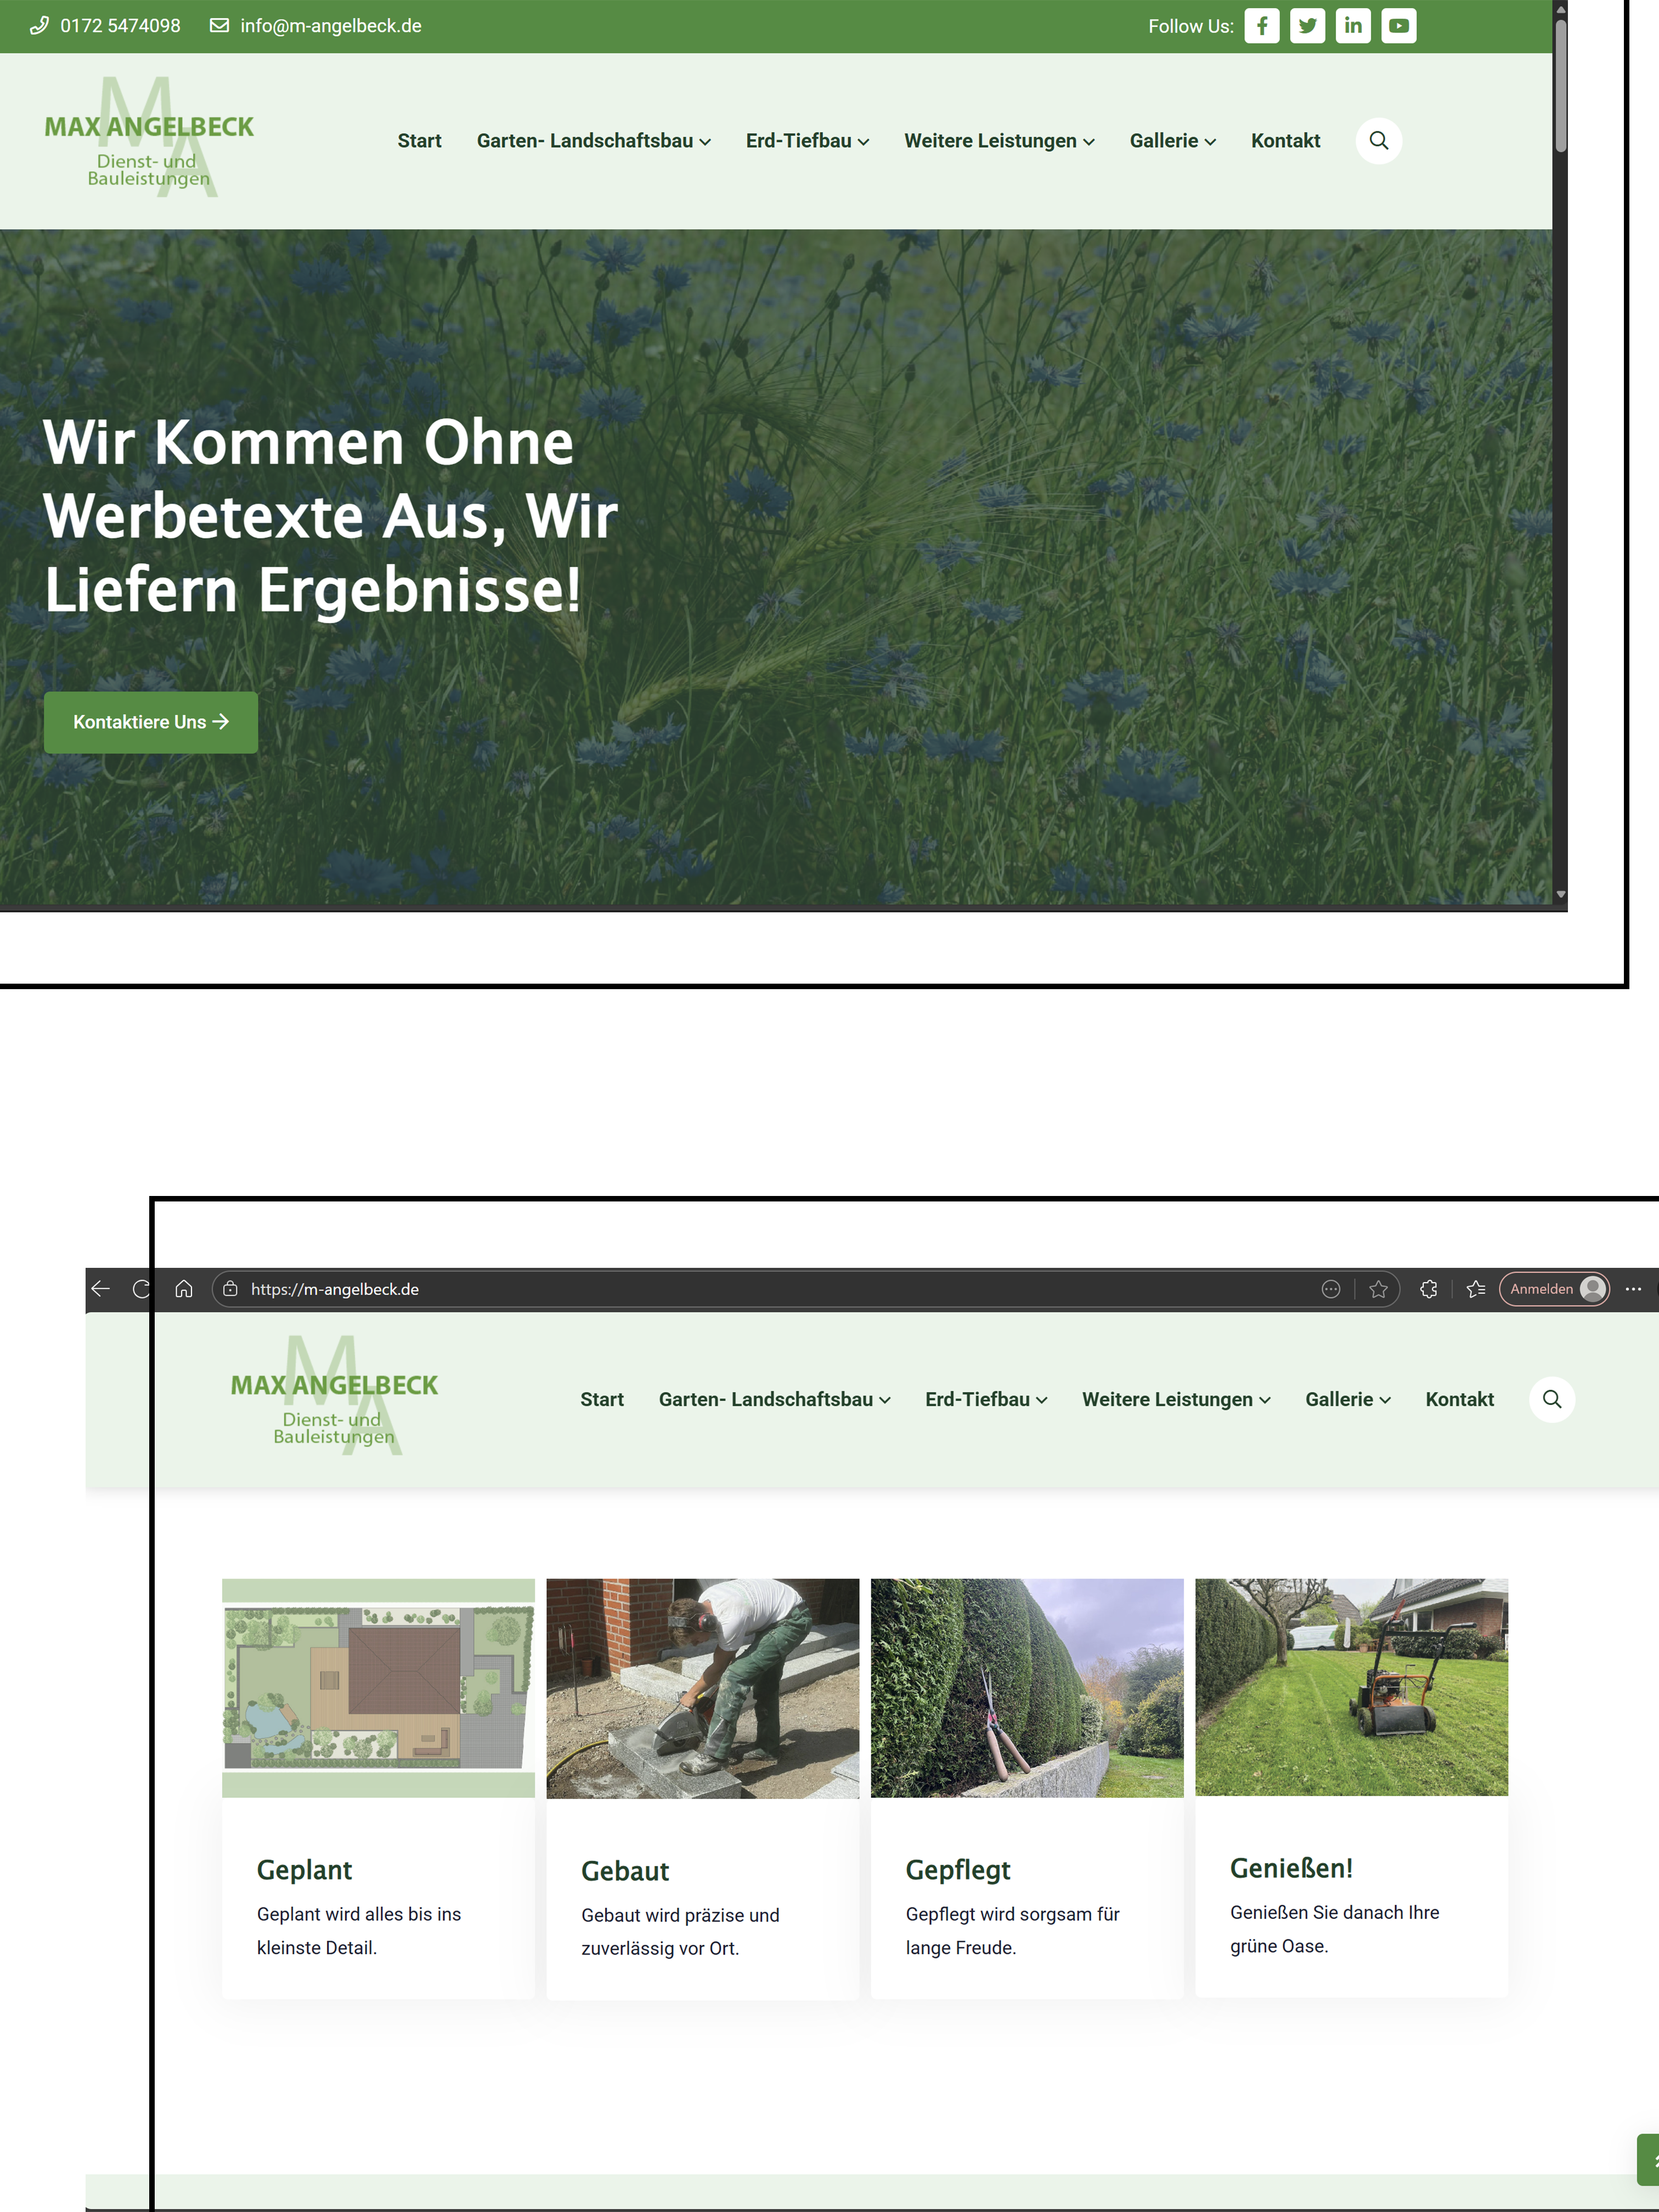Open browser three-dots settings menu
Viewport: 1659px width, 2212px height.
click(x=1633, y=1289)
